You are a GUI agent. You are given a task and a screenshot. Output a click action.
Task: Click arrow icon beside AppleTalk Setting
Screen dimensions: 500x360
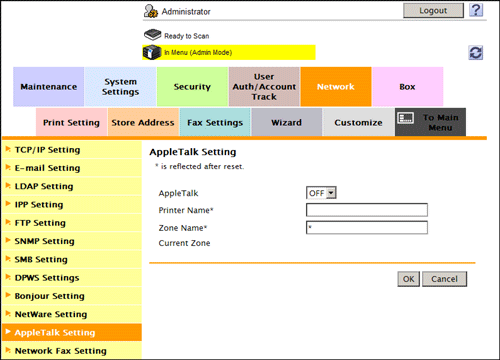tap(8, 332)
